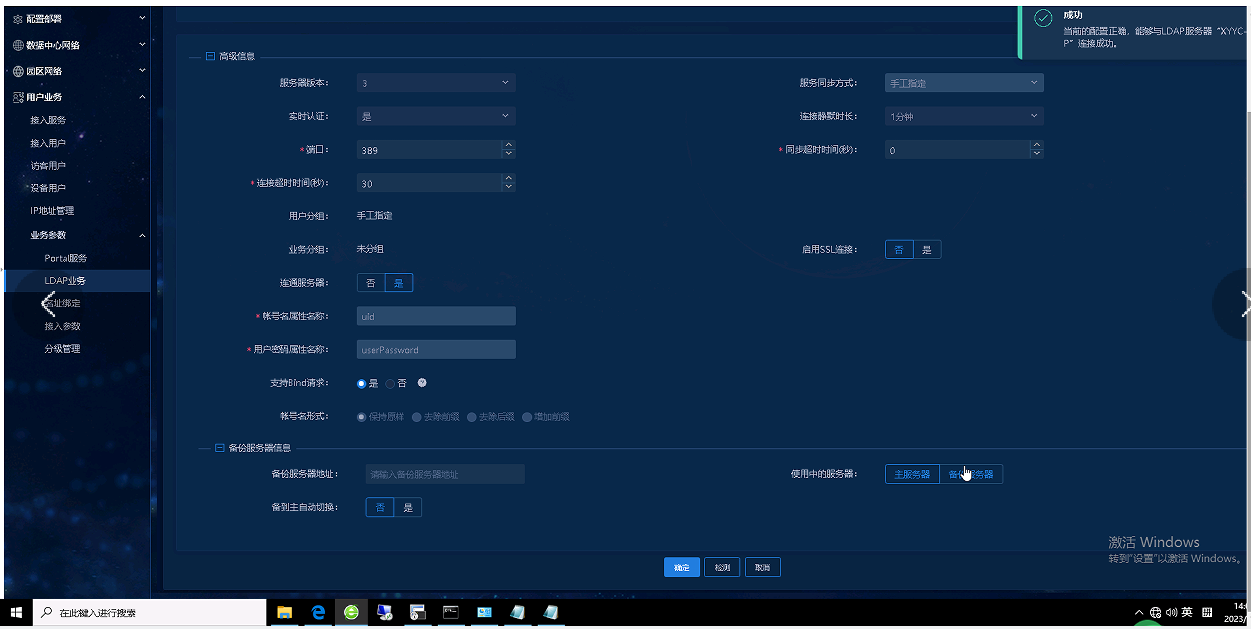Viewport: 1251px width, 629px height.
Task: Click the 配置部署 gear icon in sidebar
Action: click(x=18, y=18)
